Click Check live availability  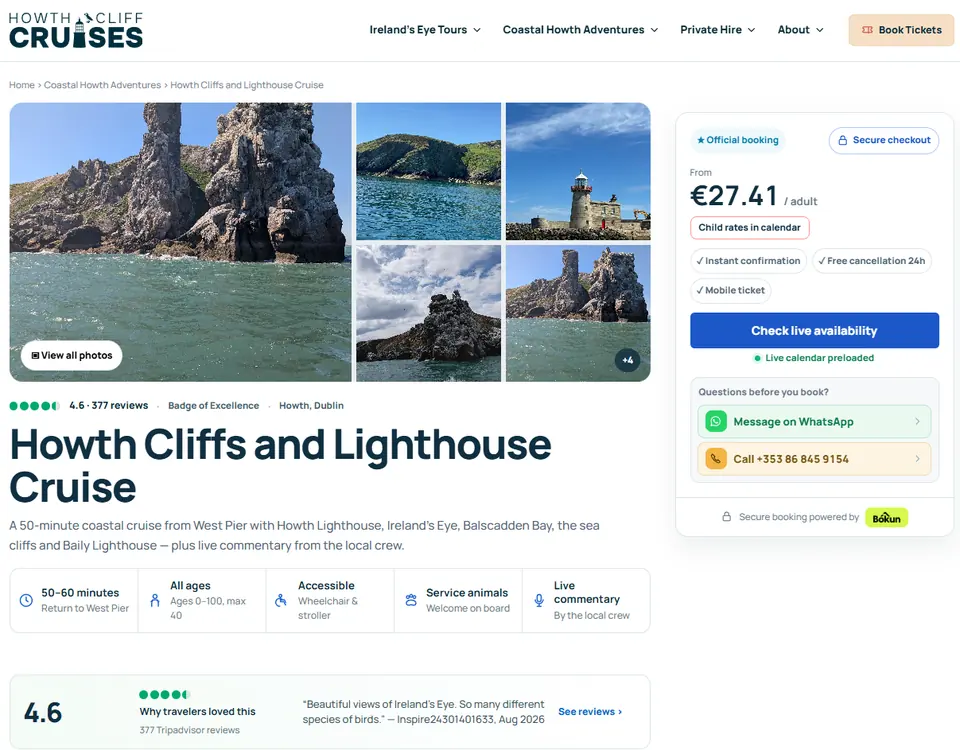814,331
